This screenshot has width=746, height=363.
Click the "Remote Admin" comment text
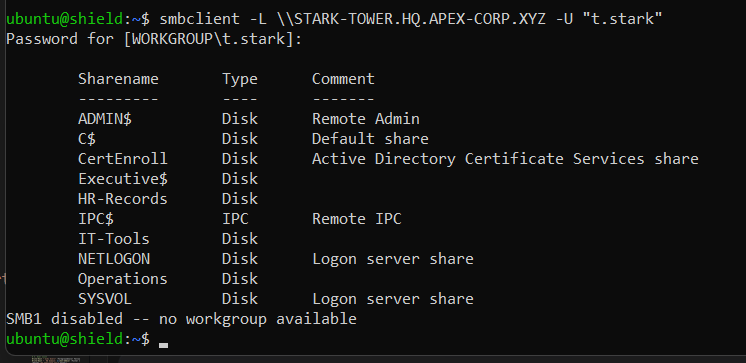click(365, 119)
